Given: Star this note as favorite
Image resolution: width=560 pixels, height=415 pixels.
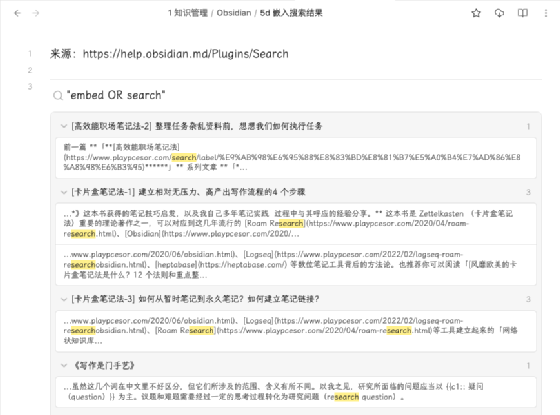Looking at the screenshot, I should coord(476,13).
